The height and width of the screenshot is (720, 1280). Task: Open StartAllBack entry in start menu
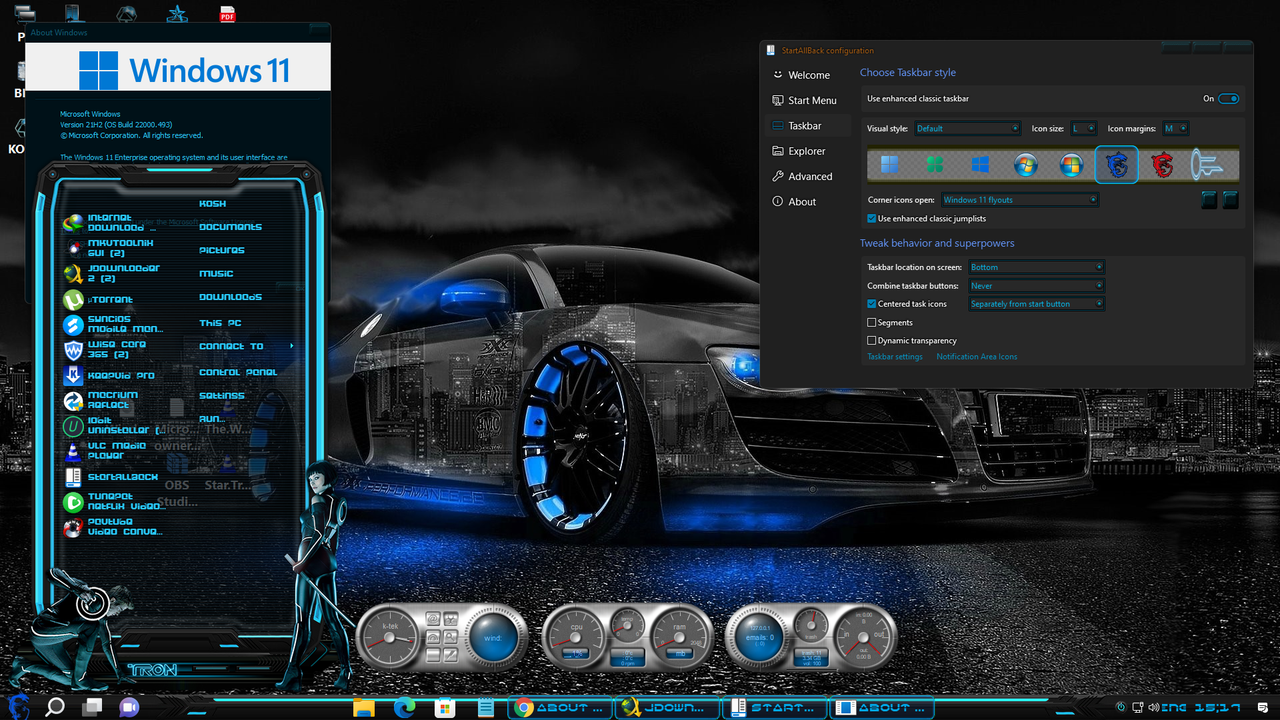click(113, 477)
